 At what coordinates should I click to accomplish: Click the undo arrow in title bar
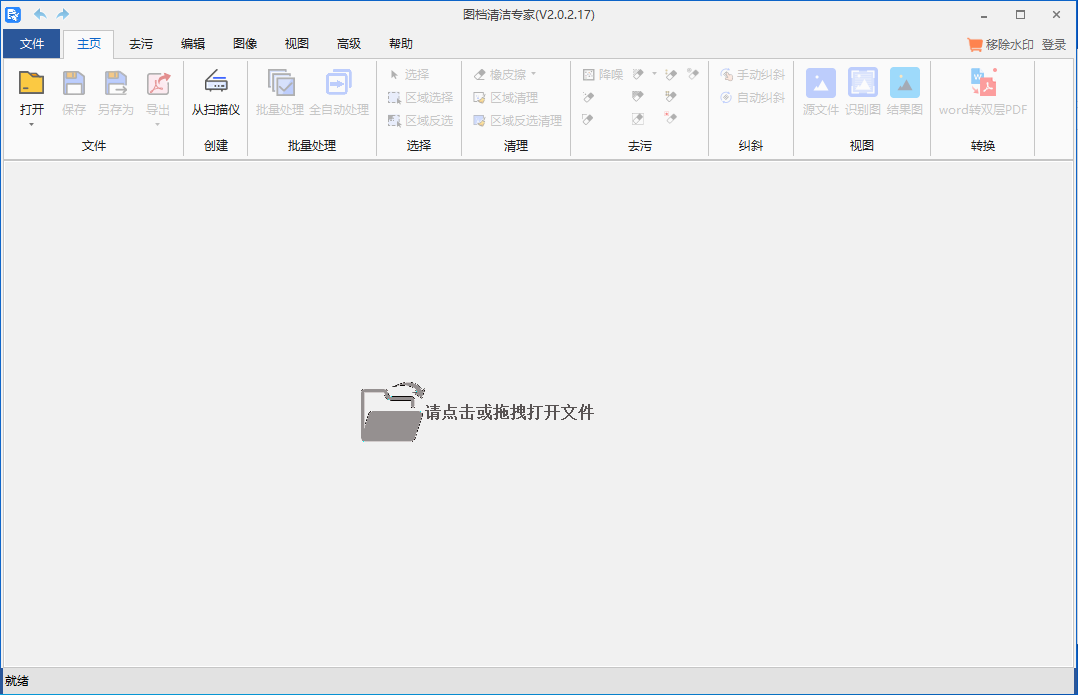[x=40, y=14]
